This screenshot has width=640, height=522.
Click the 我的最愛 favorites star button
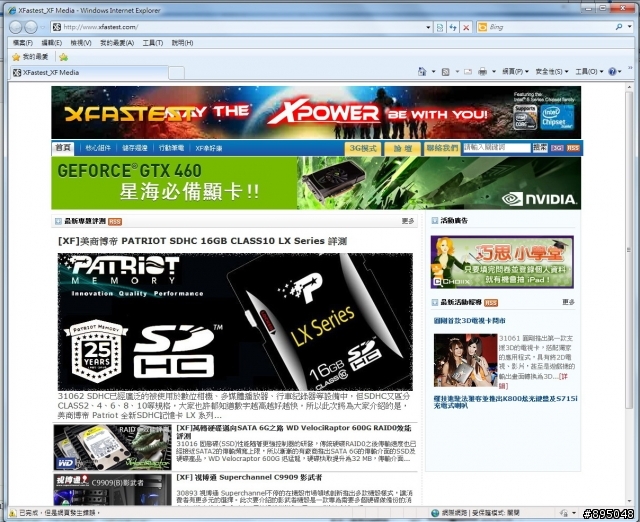[x=30, y=57]
